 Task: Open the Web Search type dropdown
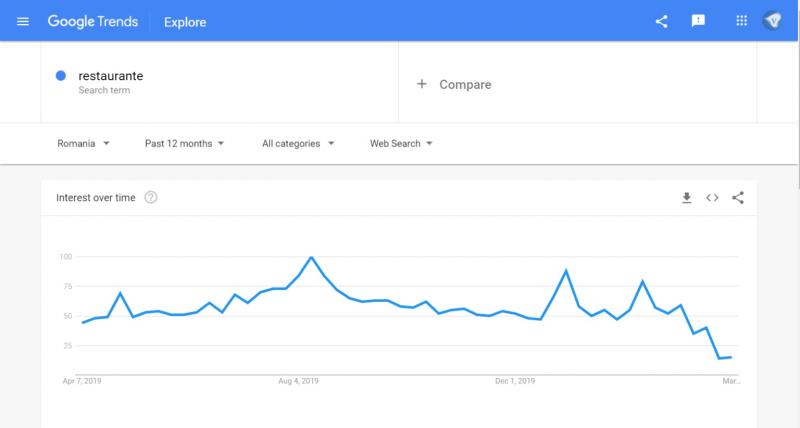click(401, 144)
